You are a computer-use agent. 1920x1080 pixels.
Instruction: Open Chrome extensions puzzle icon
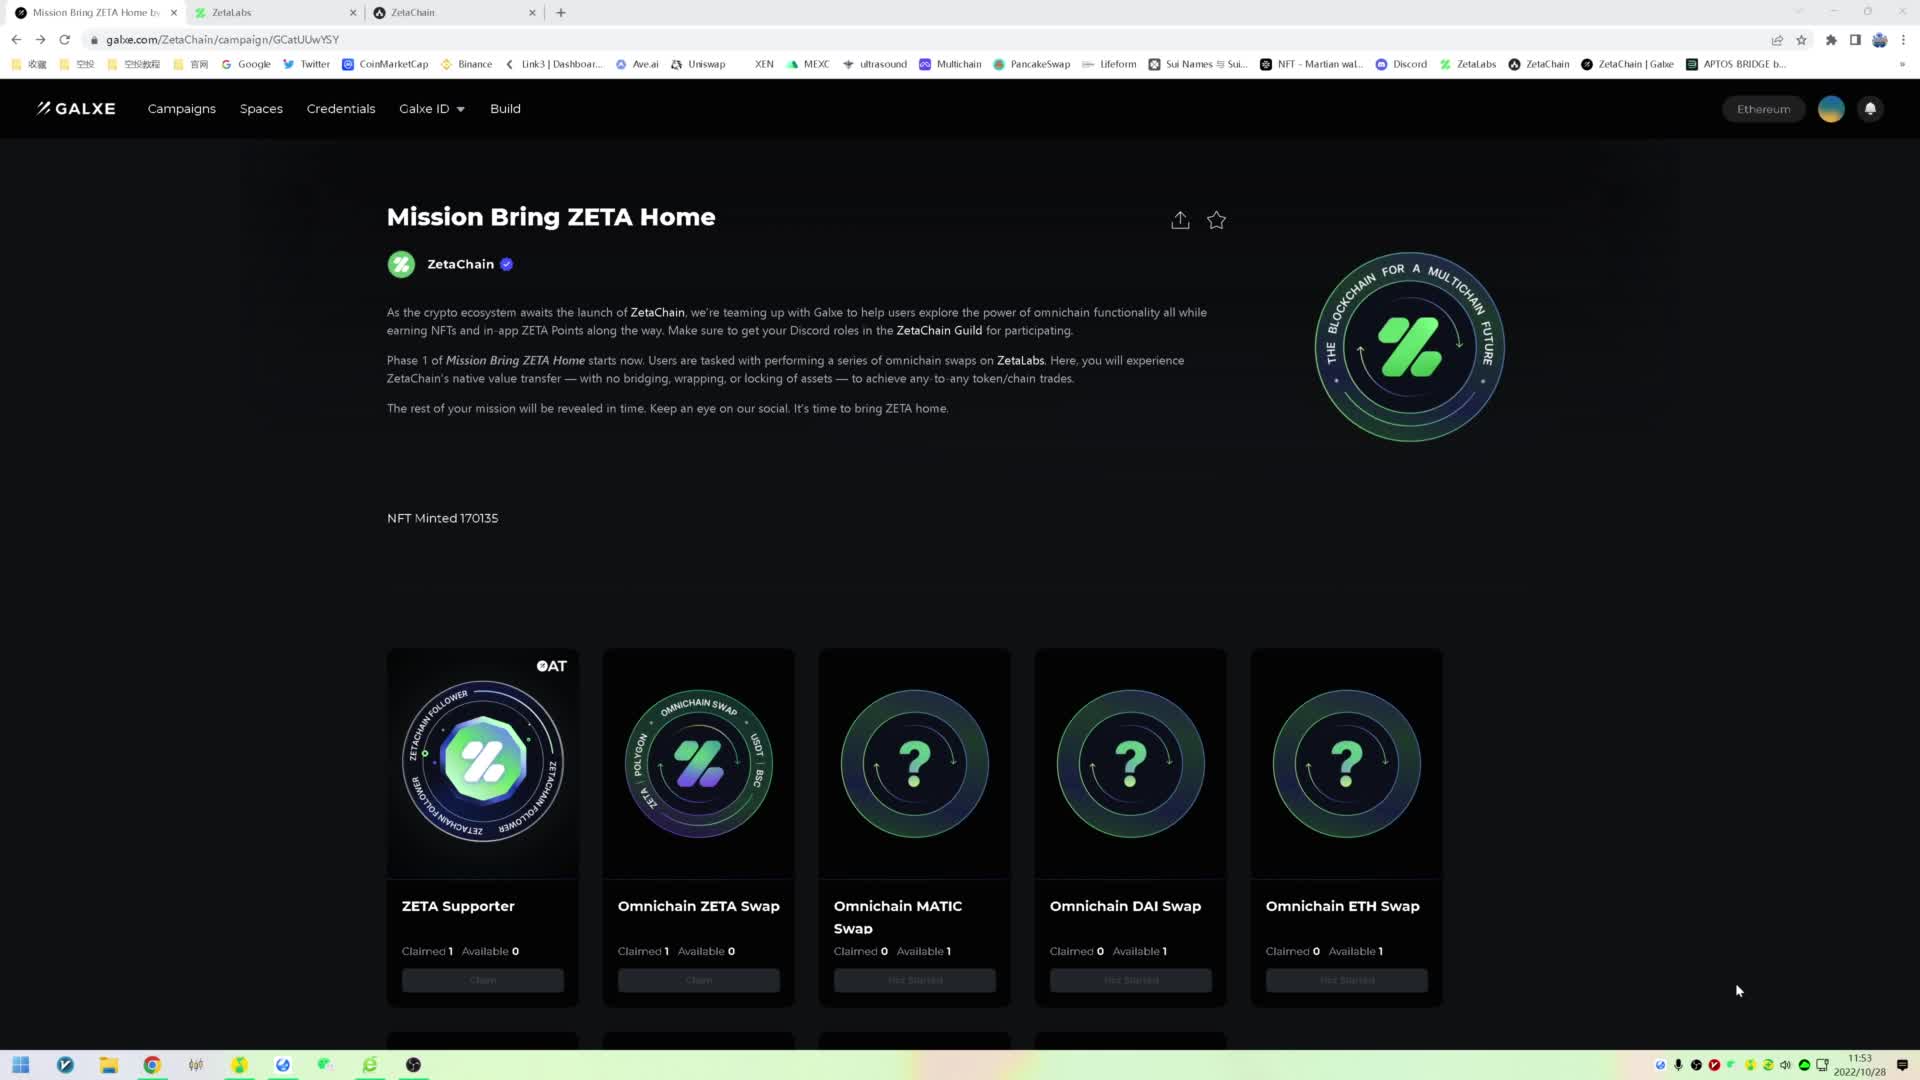(1831, 40)
